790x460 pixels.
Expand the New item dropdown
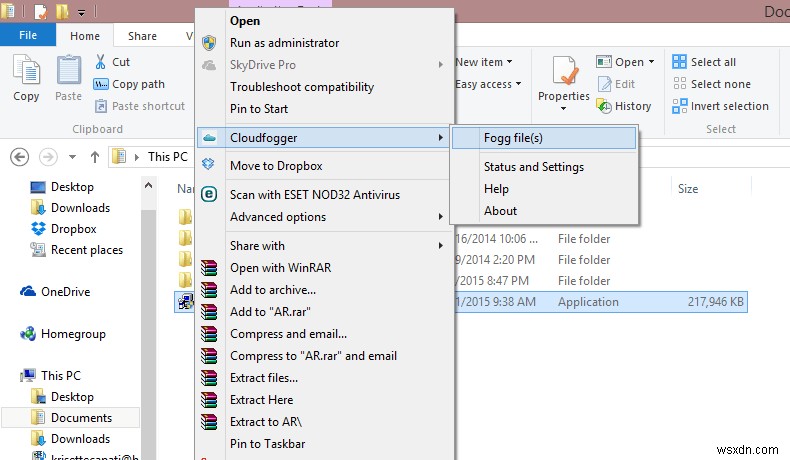[x=509, y=62]
